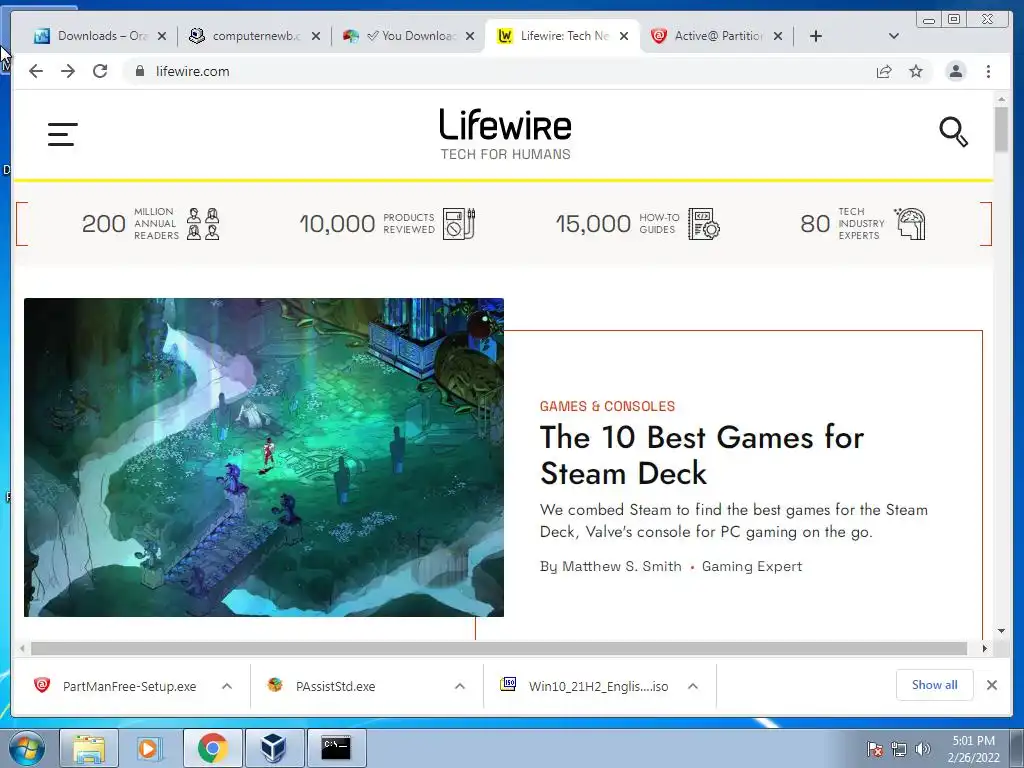Open the Chrome profile avatar
The height and width of the screenshot is (768, 1024).
pyautogui.click(x=955, y=71)
